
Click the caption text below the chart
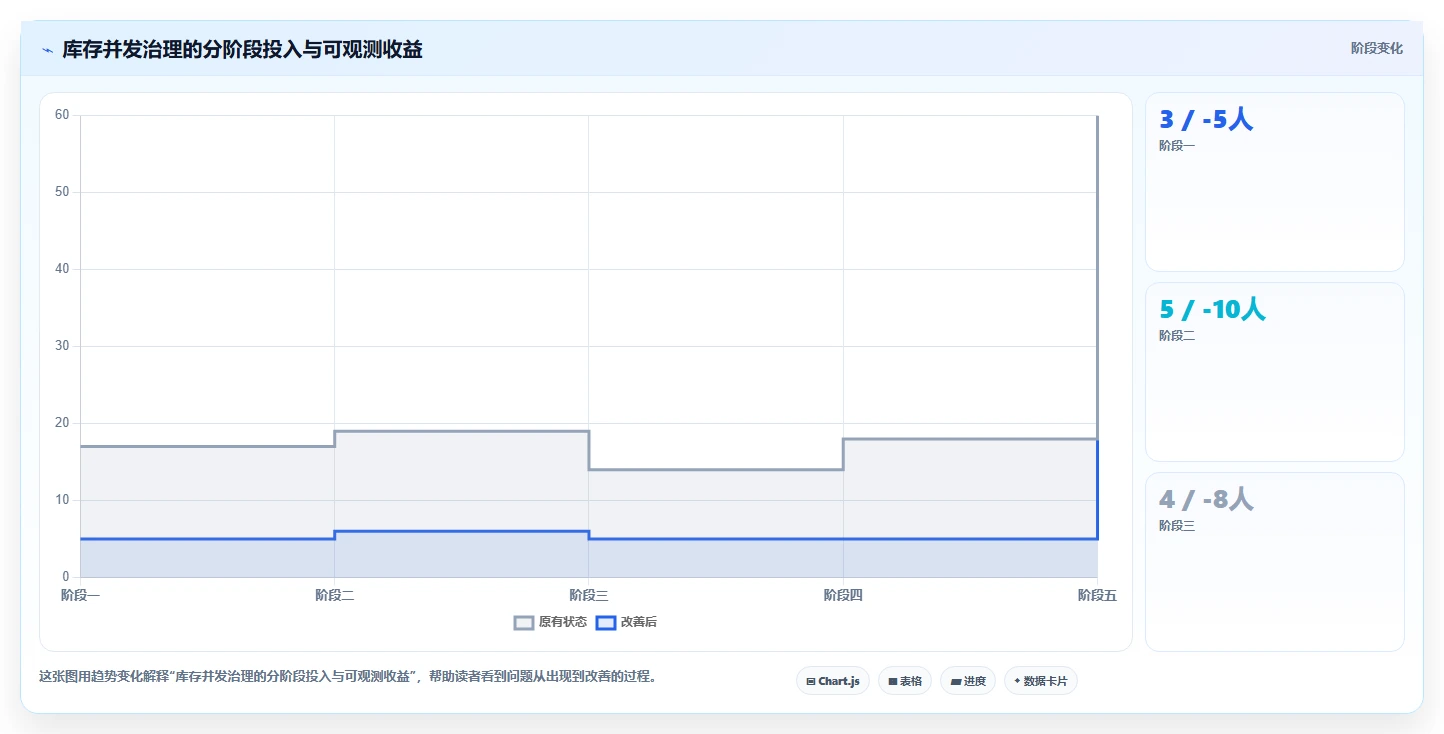[x=350, y=676]
